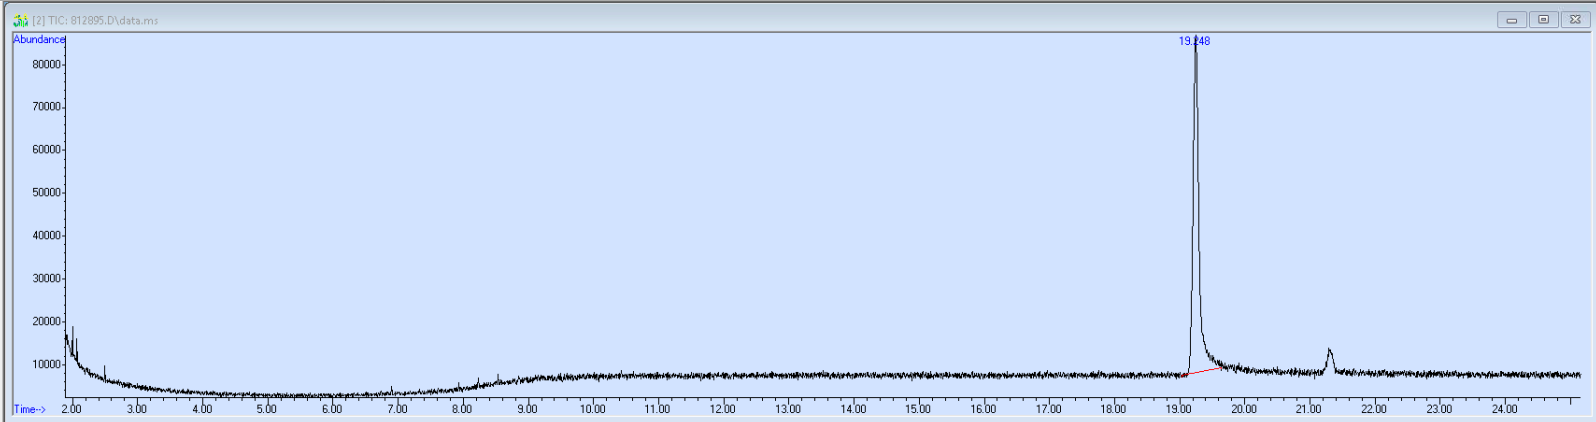1596x422 pixels.
Task: Click the Time--> x-axis label
Action: [x=29, y=409]
